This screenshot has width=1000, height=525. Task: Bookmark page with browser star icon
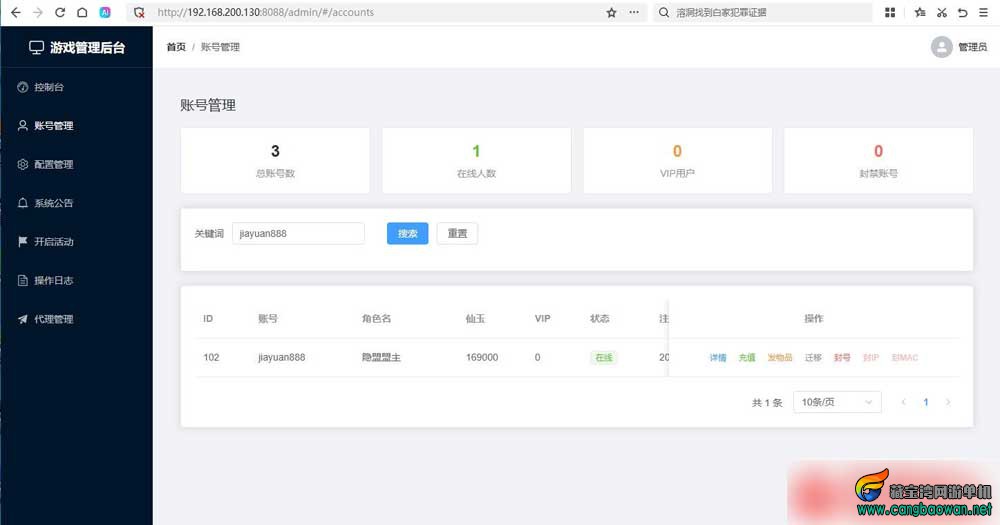pos(611,12)
